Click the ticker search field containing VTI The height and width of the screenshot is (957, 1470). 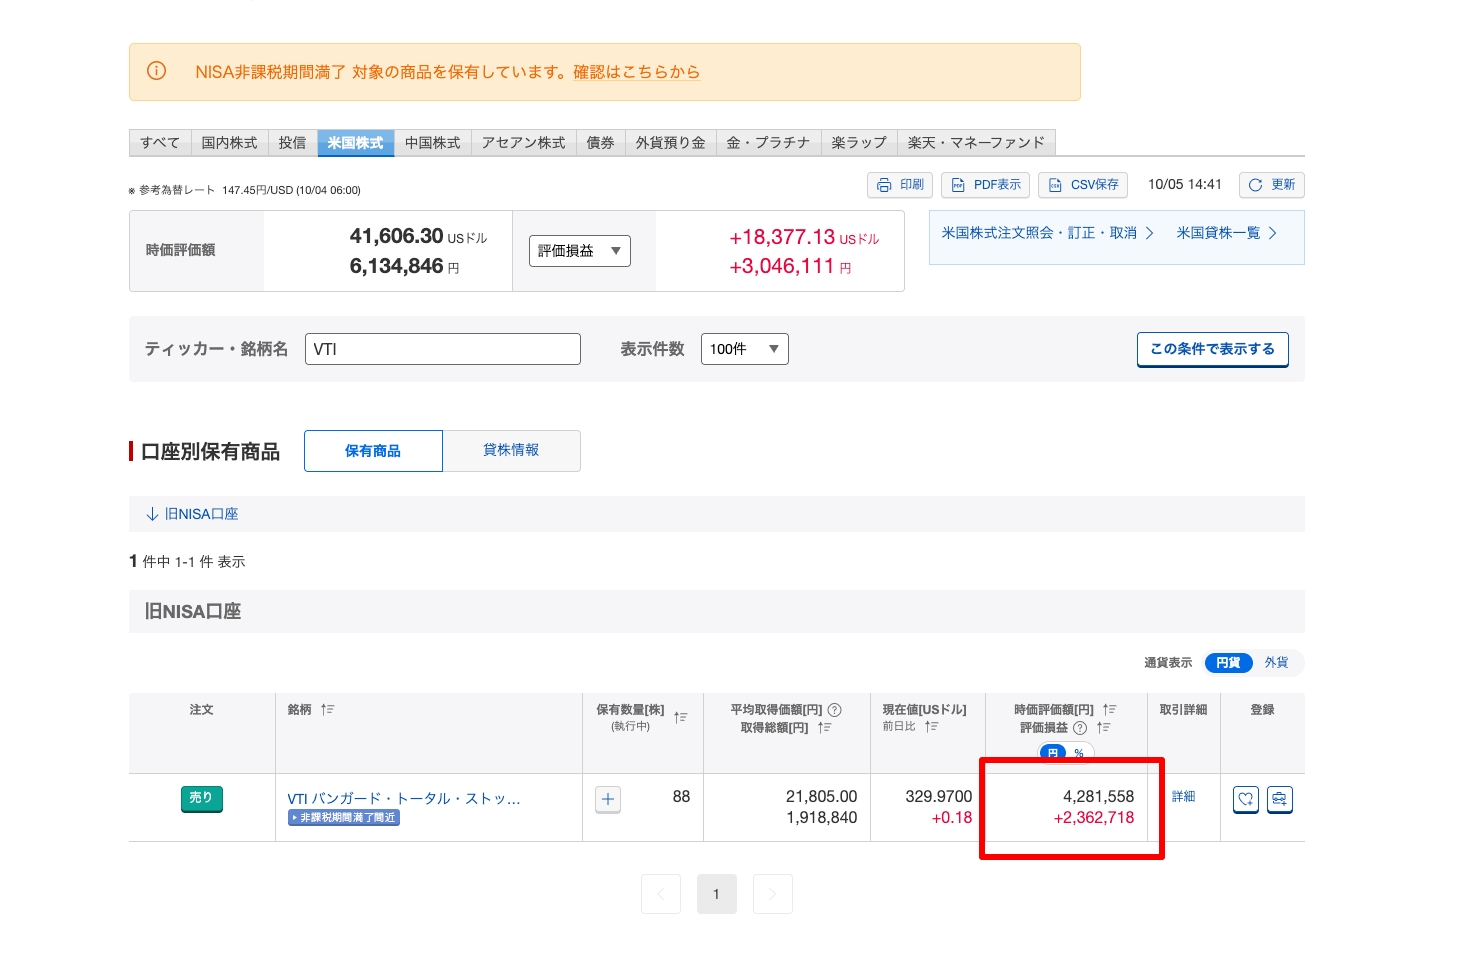pos(442,349)
